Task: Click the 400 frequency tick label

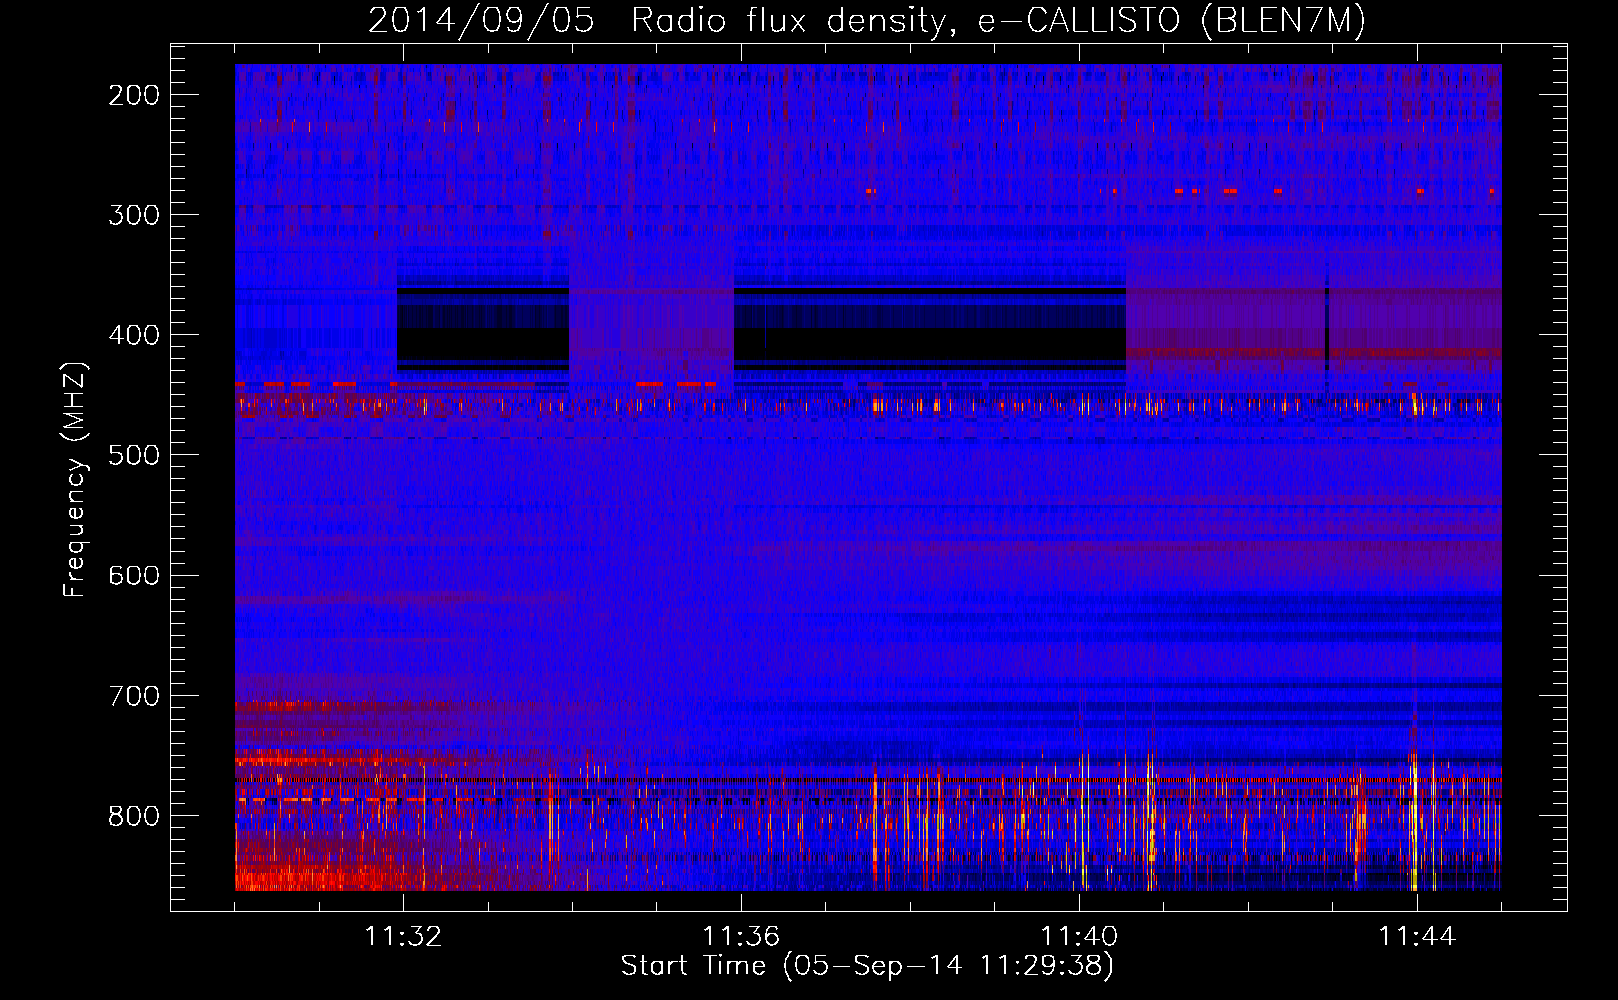Action: (x=134, y=335)
